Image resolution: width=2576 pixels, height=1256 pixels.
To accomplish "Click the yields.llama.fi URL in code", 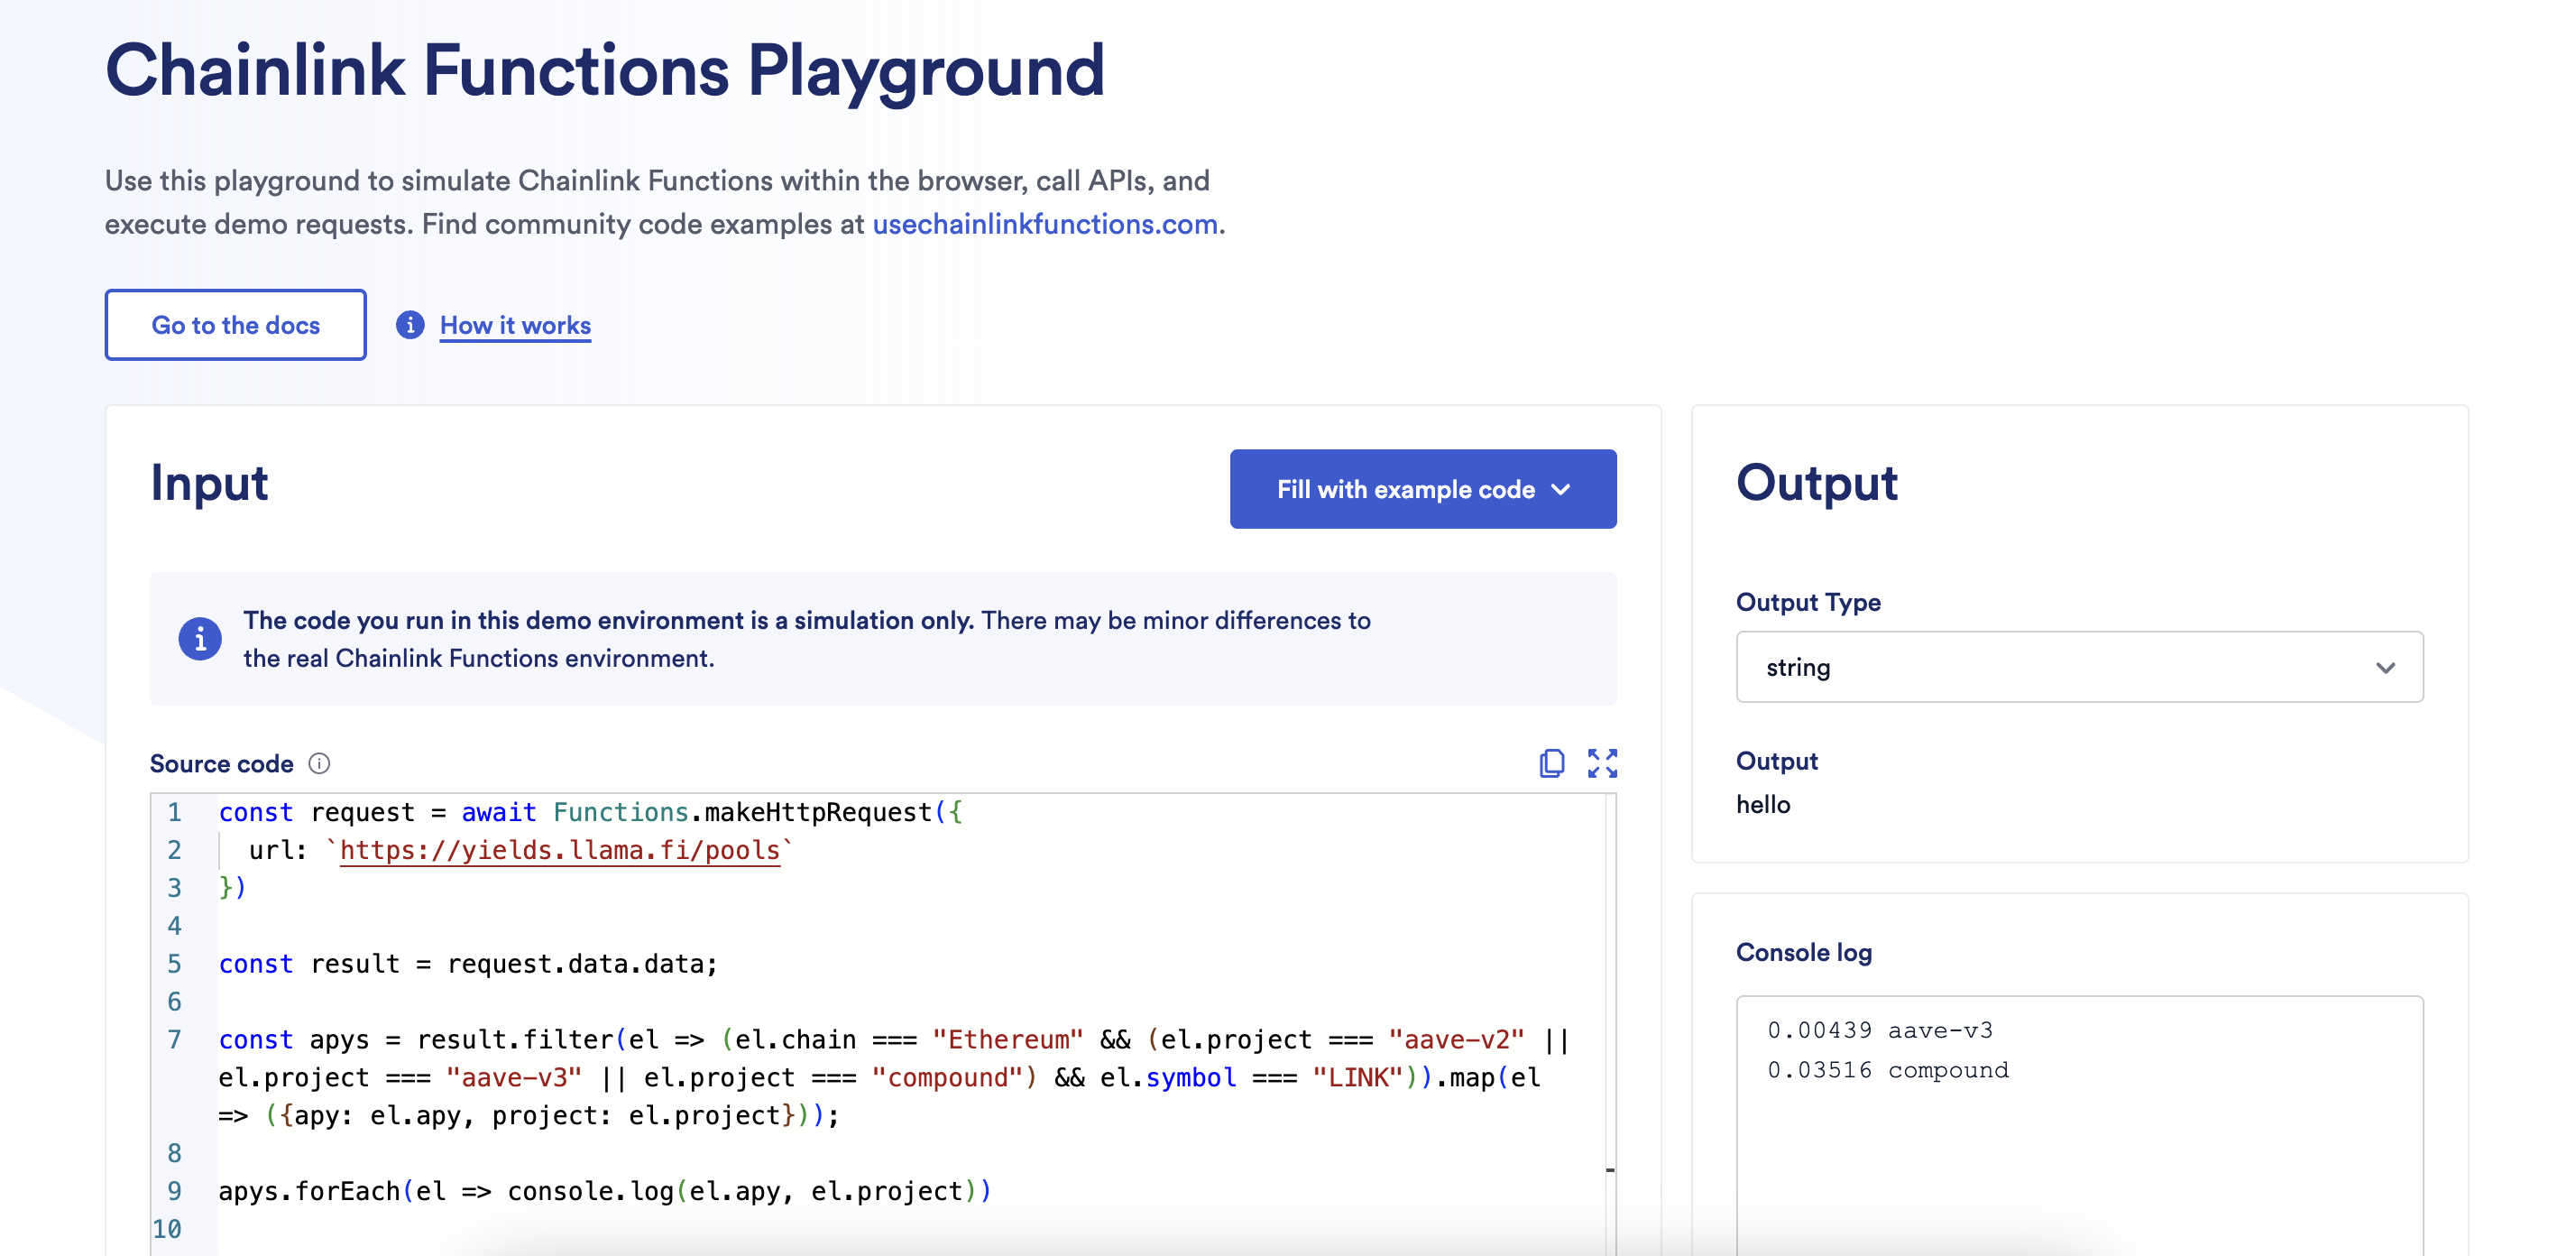I will coord(560,850).
